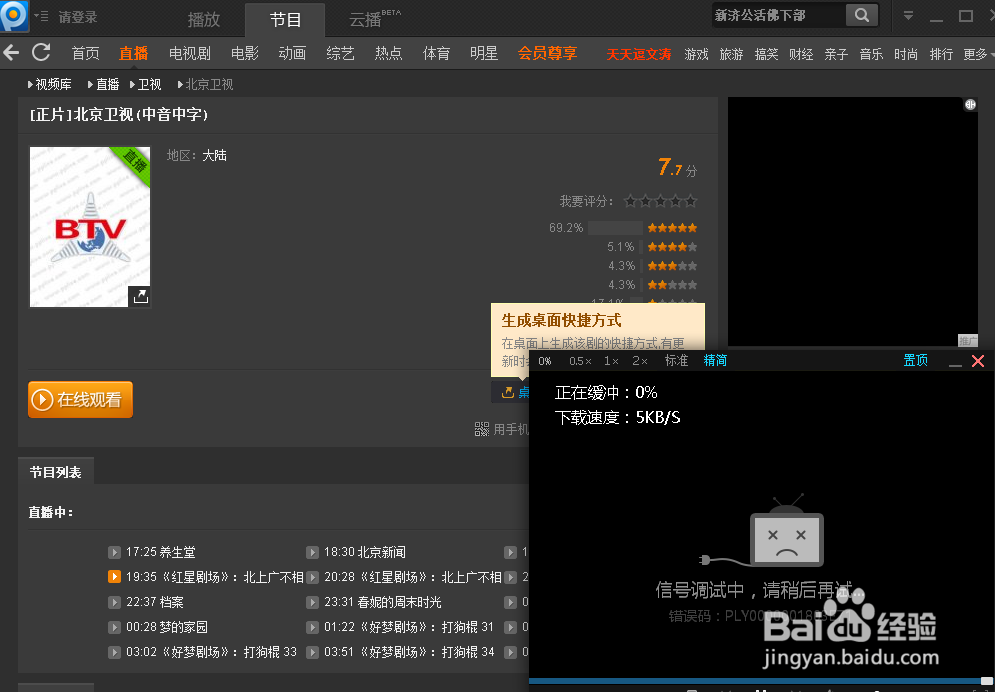The width and height of the screenshot is (995, 692).
Task: Select 2× playback speed
Action: pos(639,360)
